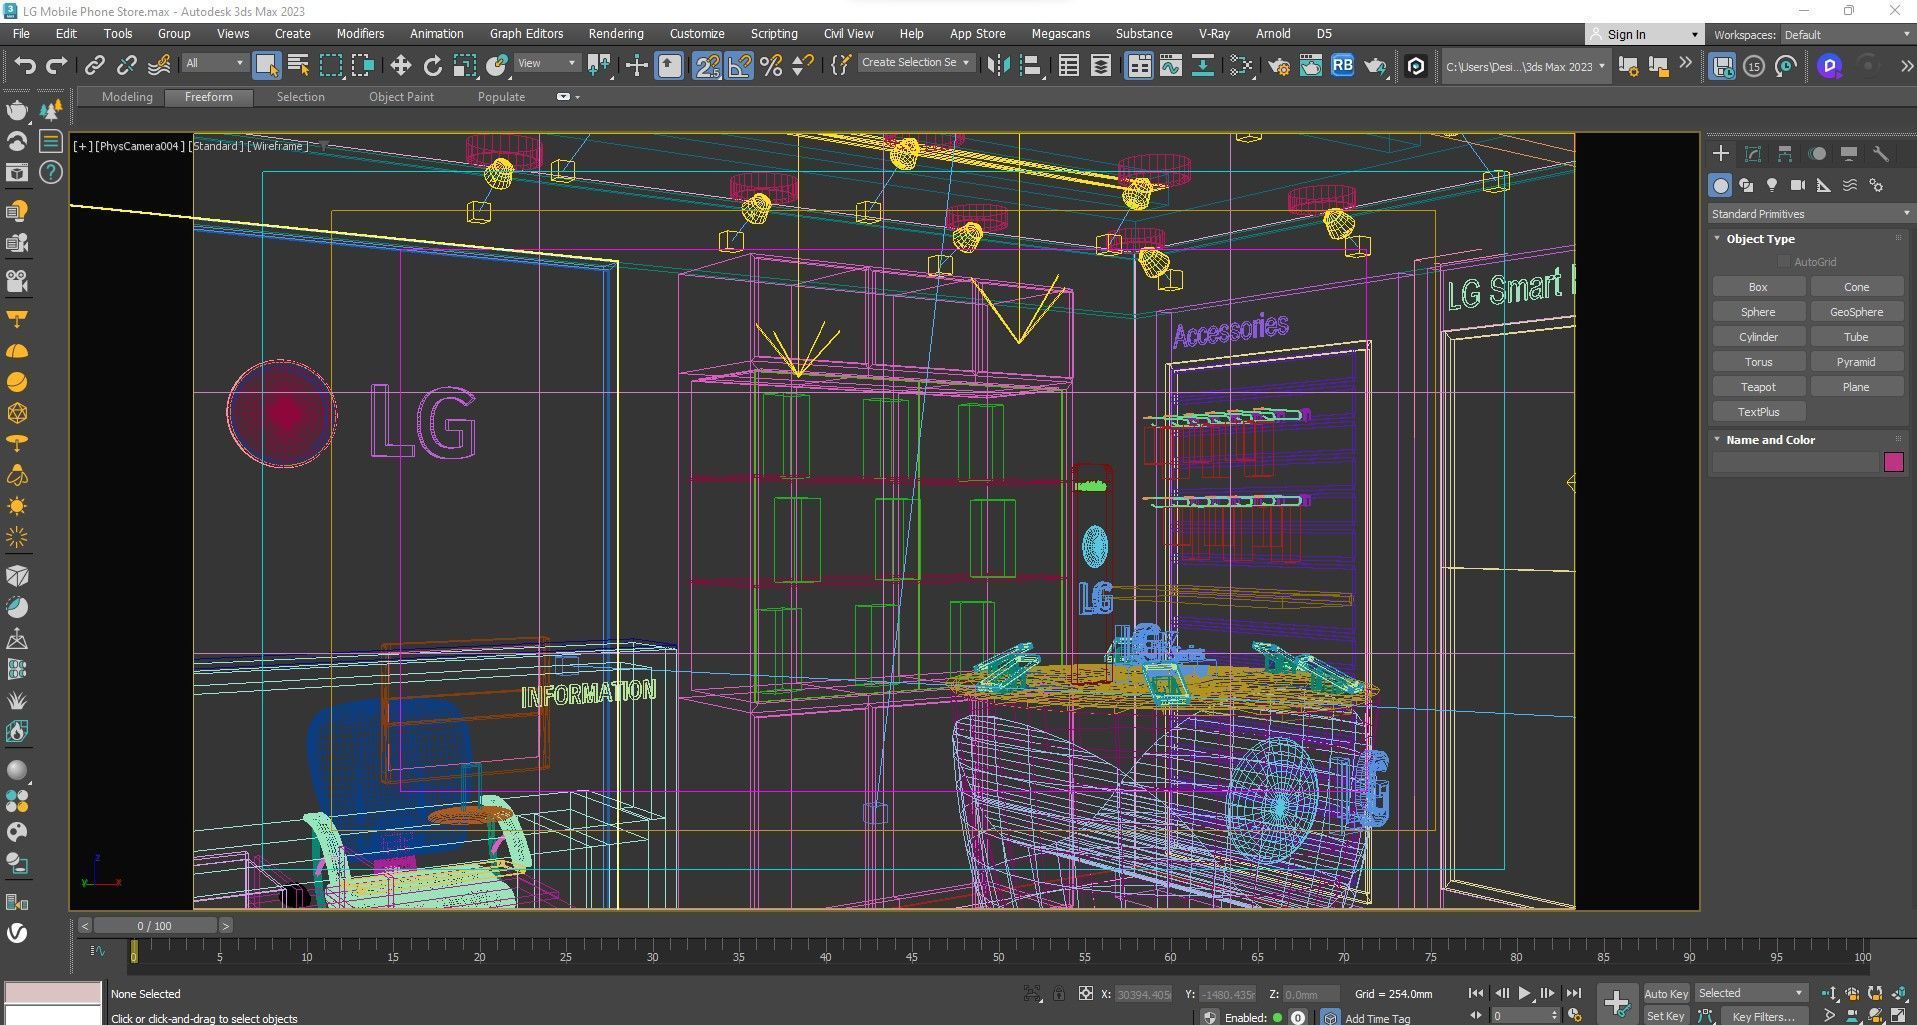This screenshot has height=1025, width=1917.
Task: Open the Selected key filter dropdown
Action: click(x=1750, y=993)
